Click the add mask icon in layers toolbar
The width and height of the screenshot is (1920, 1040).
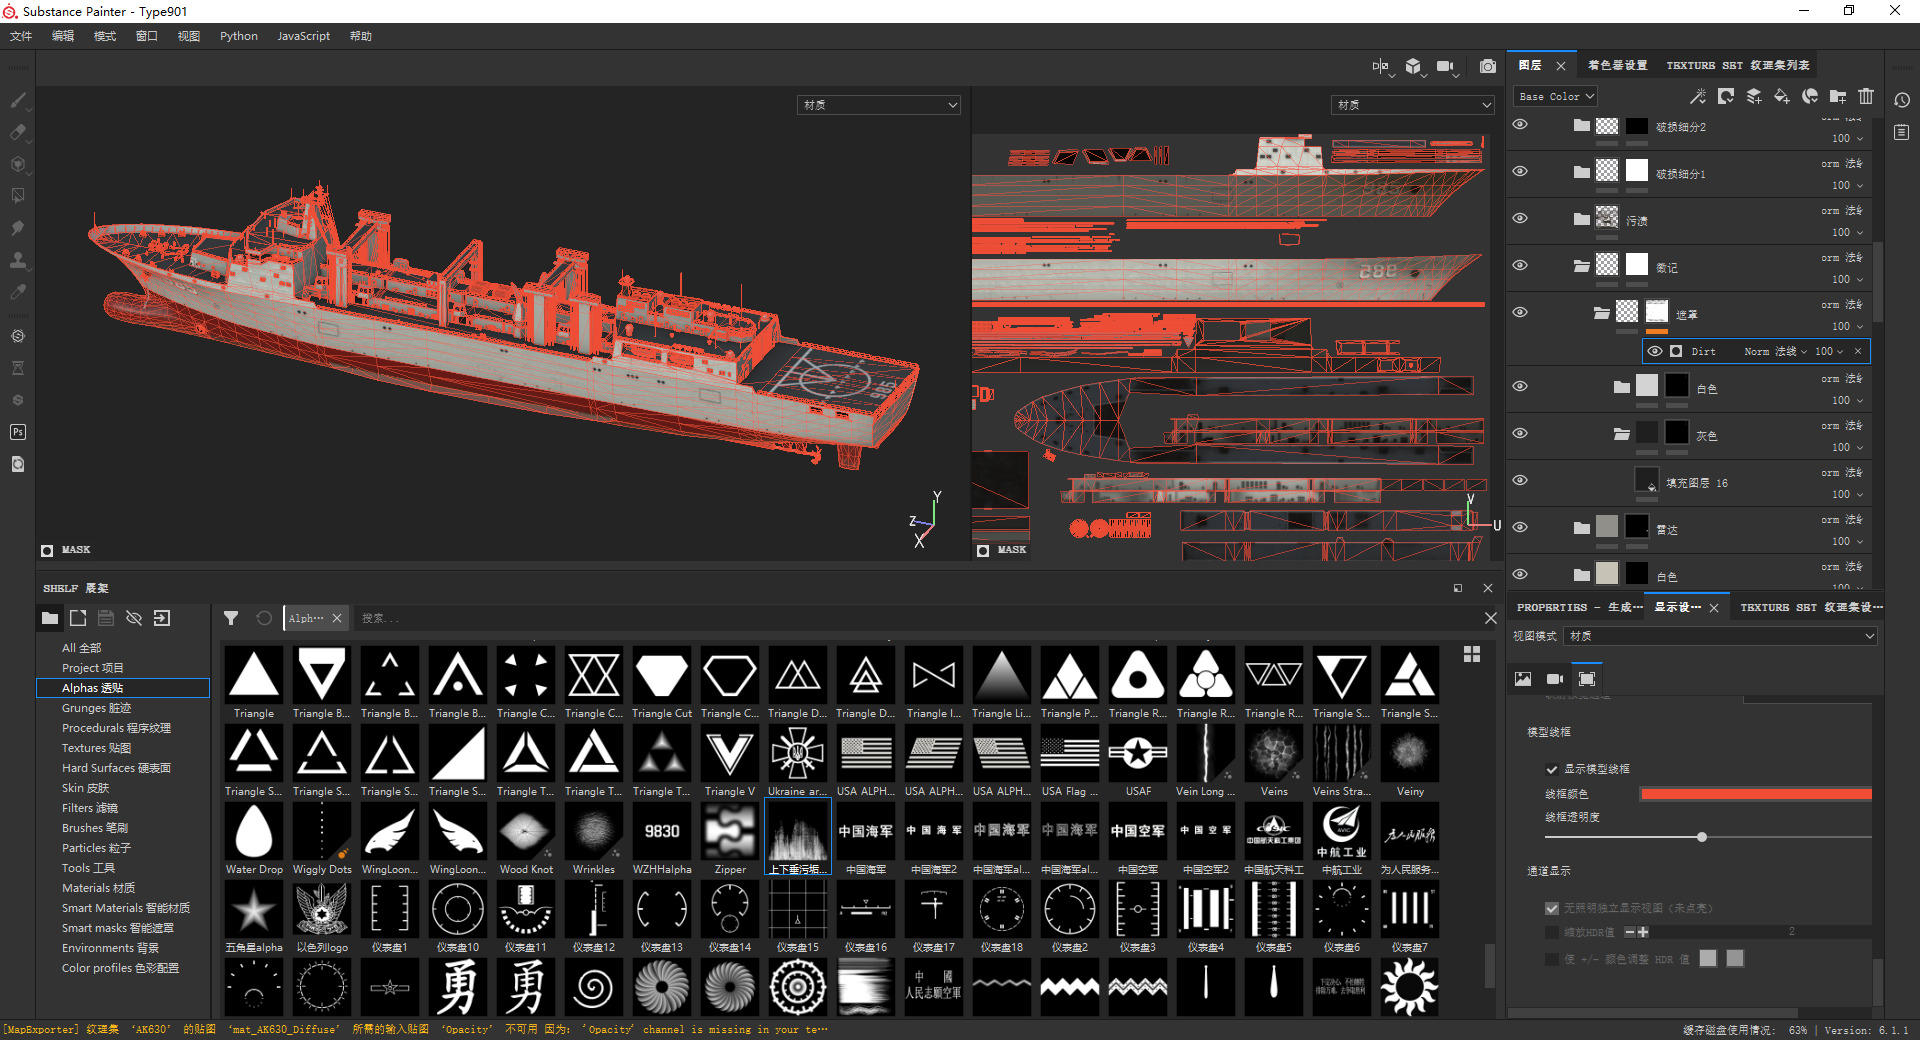(1726, 96)
